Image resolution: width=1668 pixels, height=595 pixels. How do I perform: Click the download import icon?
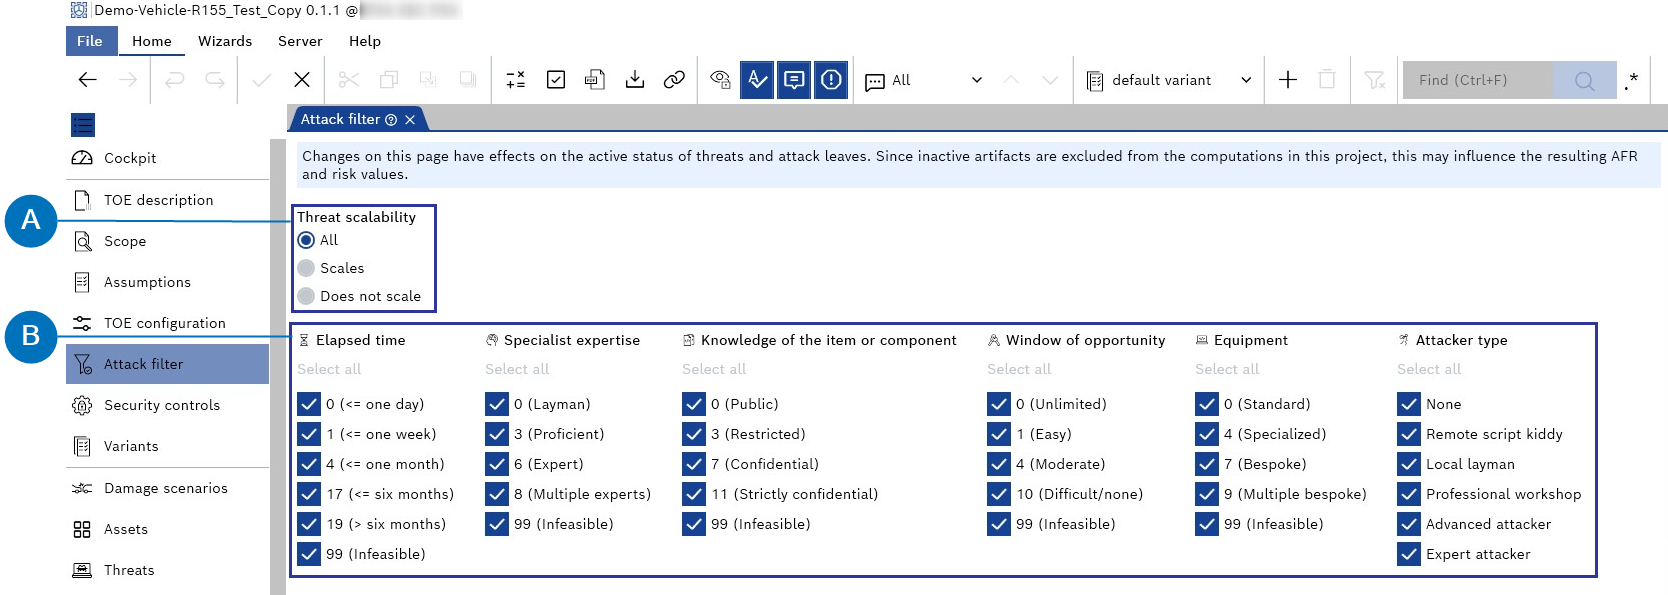pos(635,80)
